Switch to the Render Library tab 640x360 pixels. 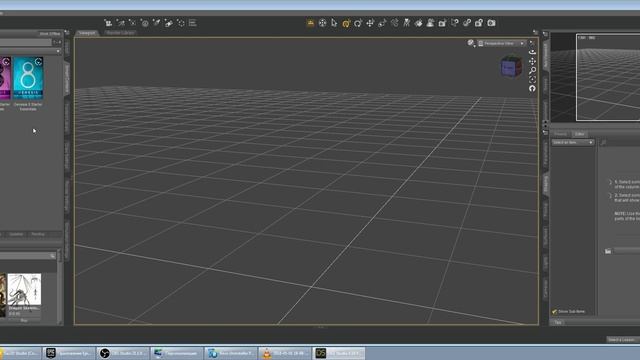[x=120, y=33]
